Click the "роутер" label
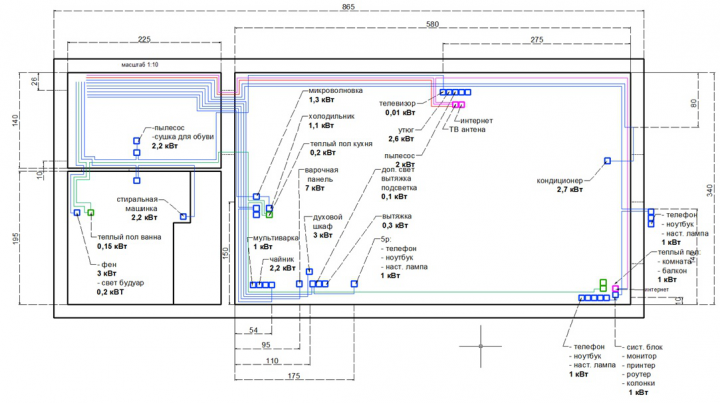This screenshot has width=720, height=403. [x=639, y=374]
